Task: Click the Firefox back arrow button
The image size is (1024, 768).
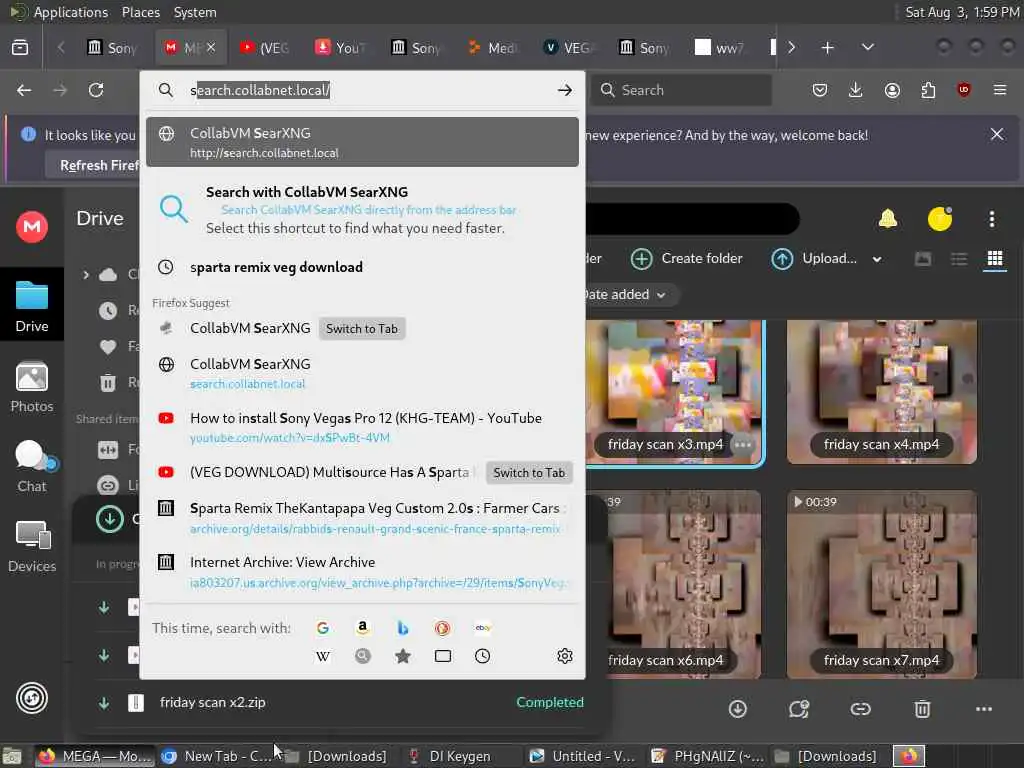Action: pos(24,90)
